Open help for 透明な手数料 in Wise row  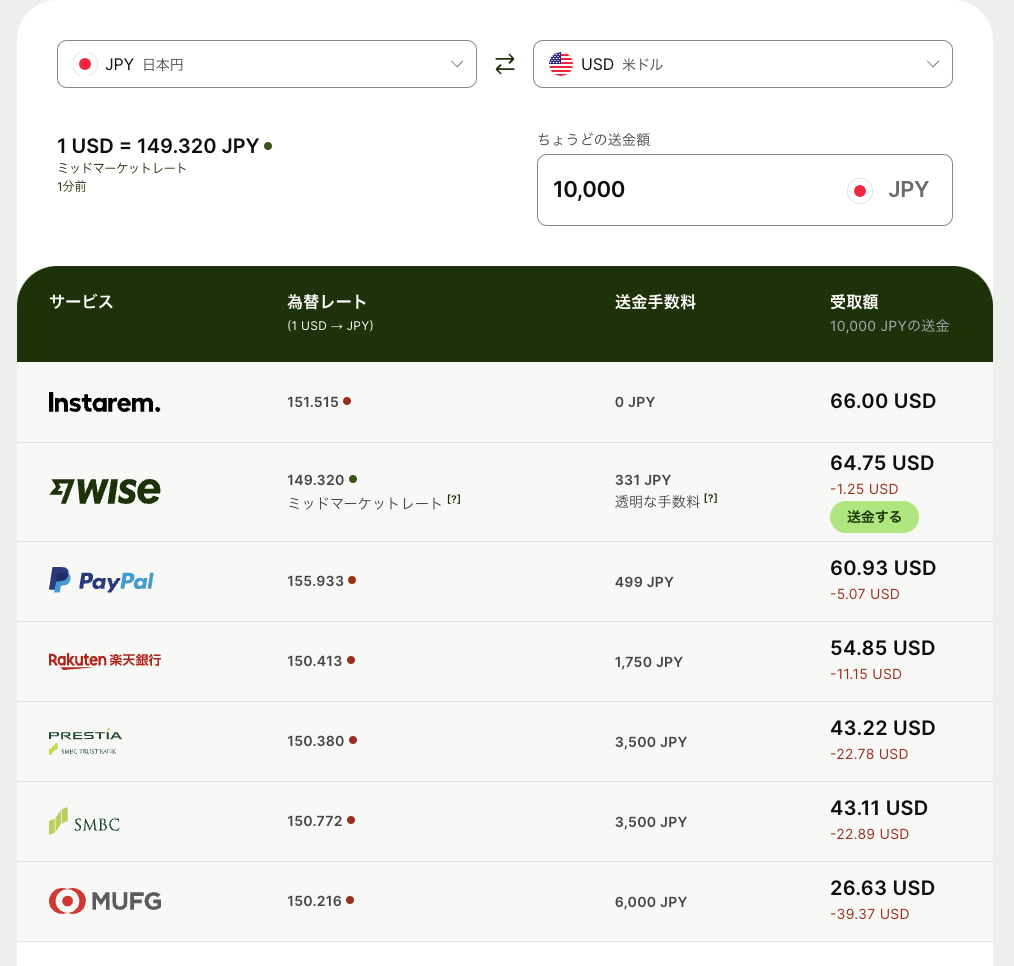click(x=711, y=498)
